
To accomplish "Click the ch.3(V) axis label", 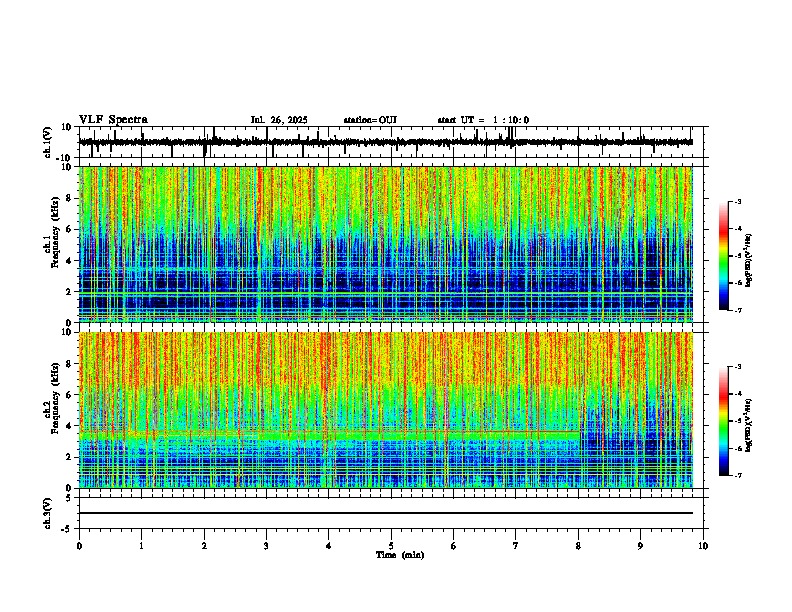I will pyautogui.click(x=48, y=513).
